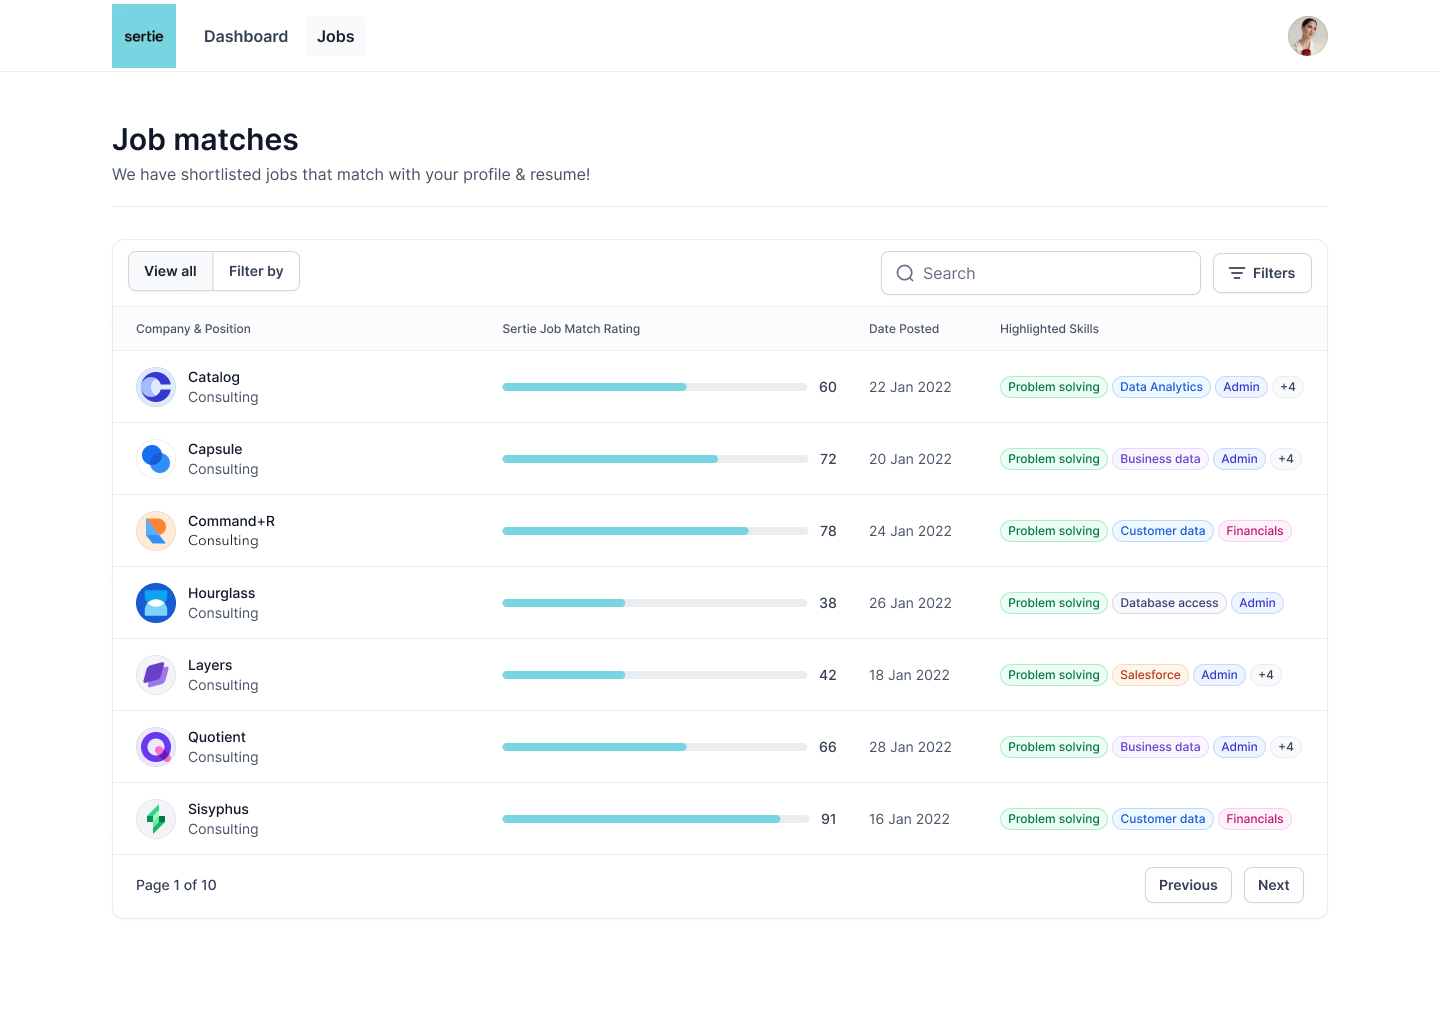The height and width of the screenshot is (1015, 1440).
Task: Expand Layers' +4 extra skills
Action: pyautogui.click(x=1265, y=675)
